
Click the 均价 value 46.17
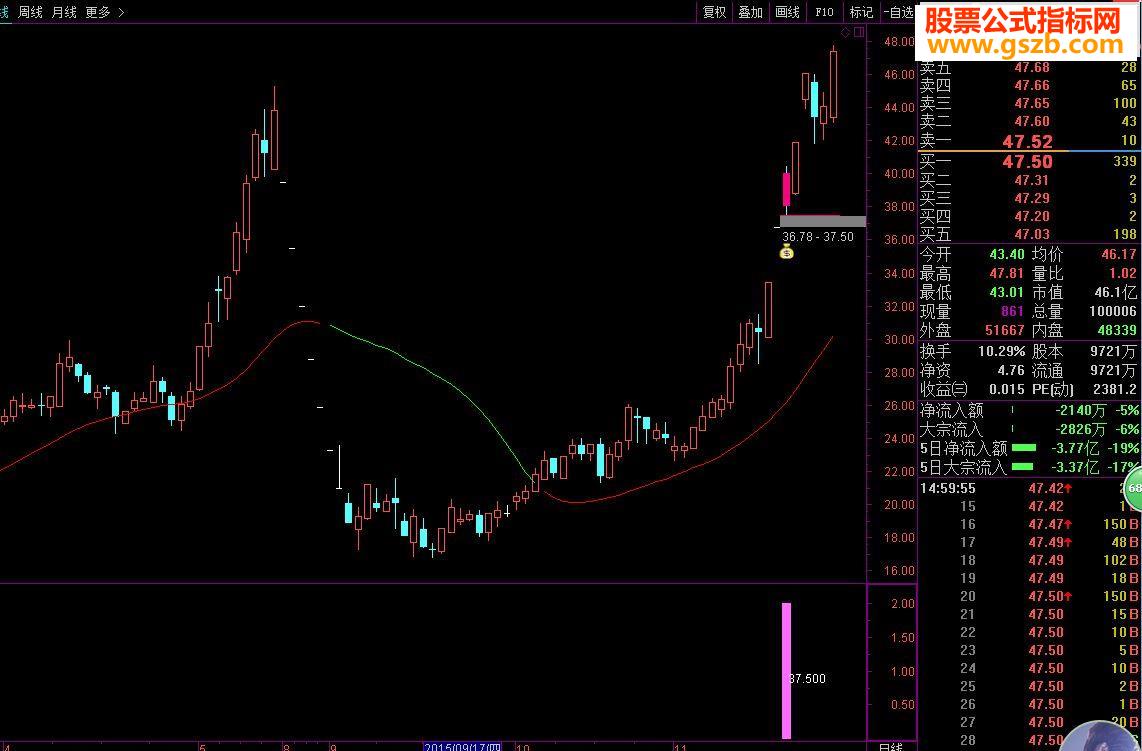1119,254
